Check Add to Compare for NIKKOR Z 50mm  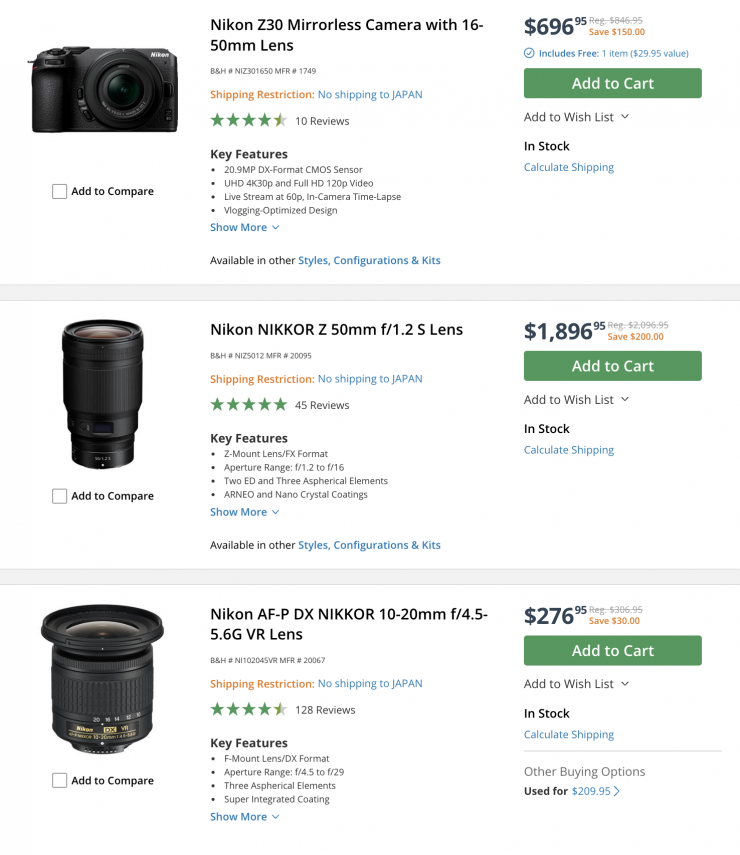point(60,496)
